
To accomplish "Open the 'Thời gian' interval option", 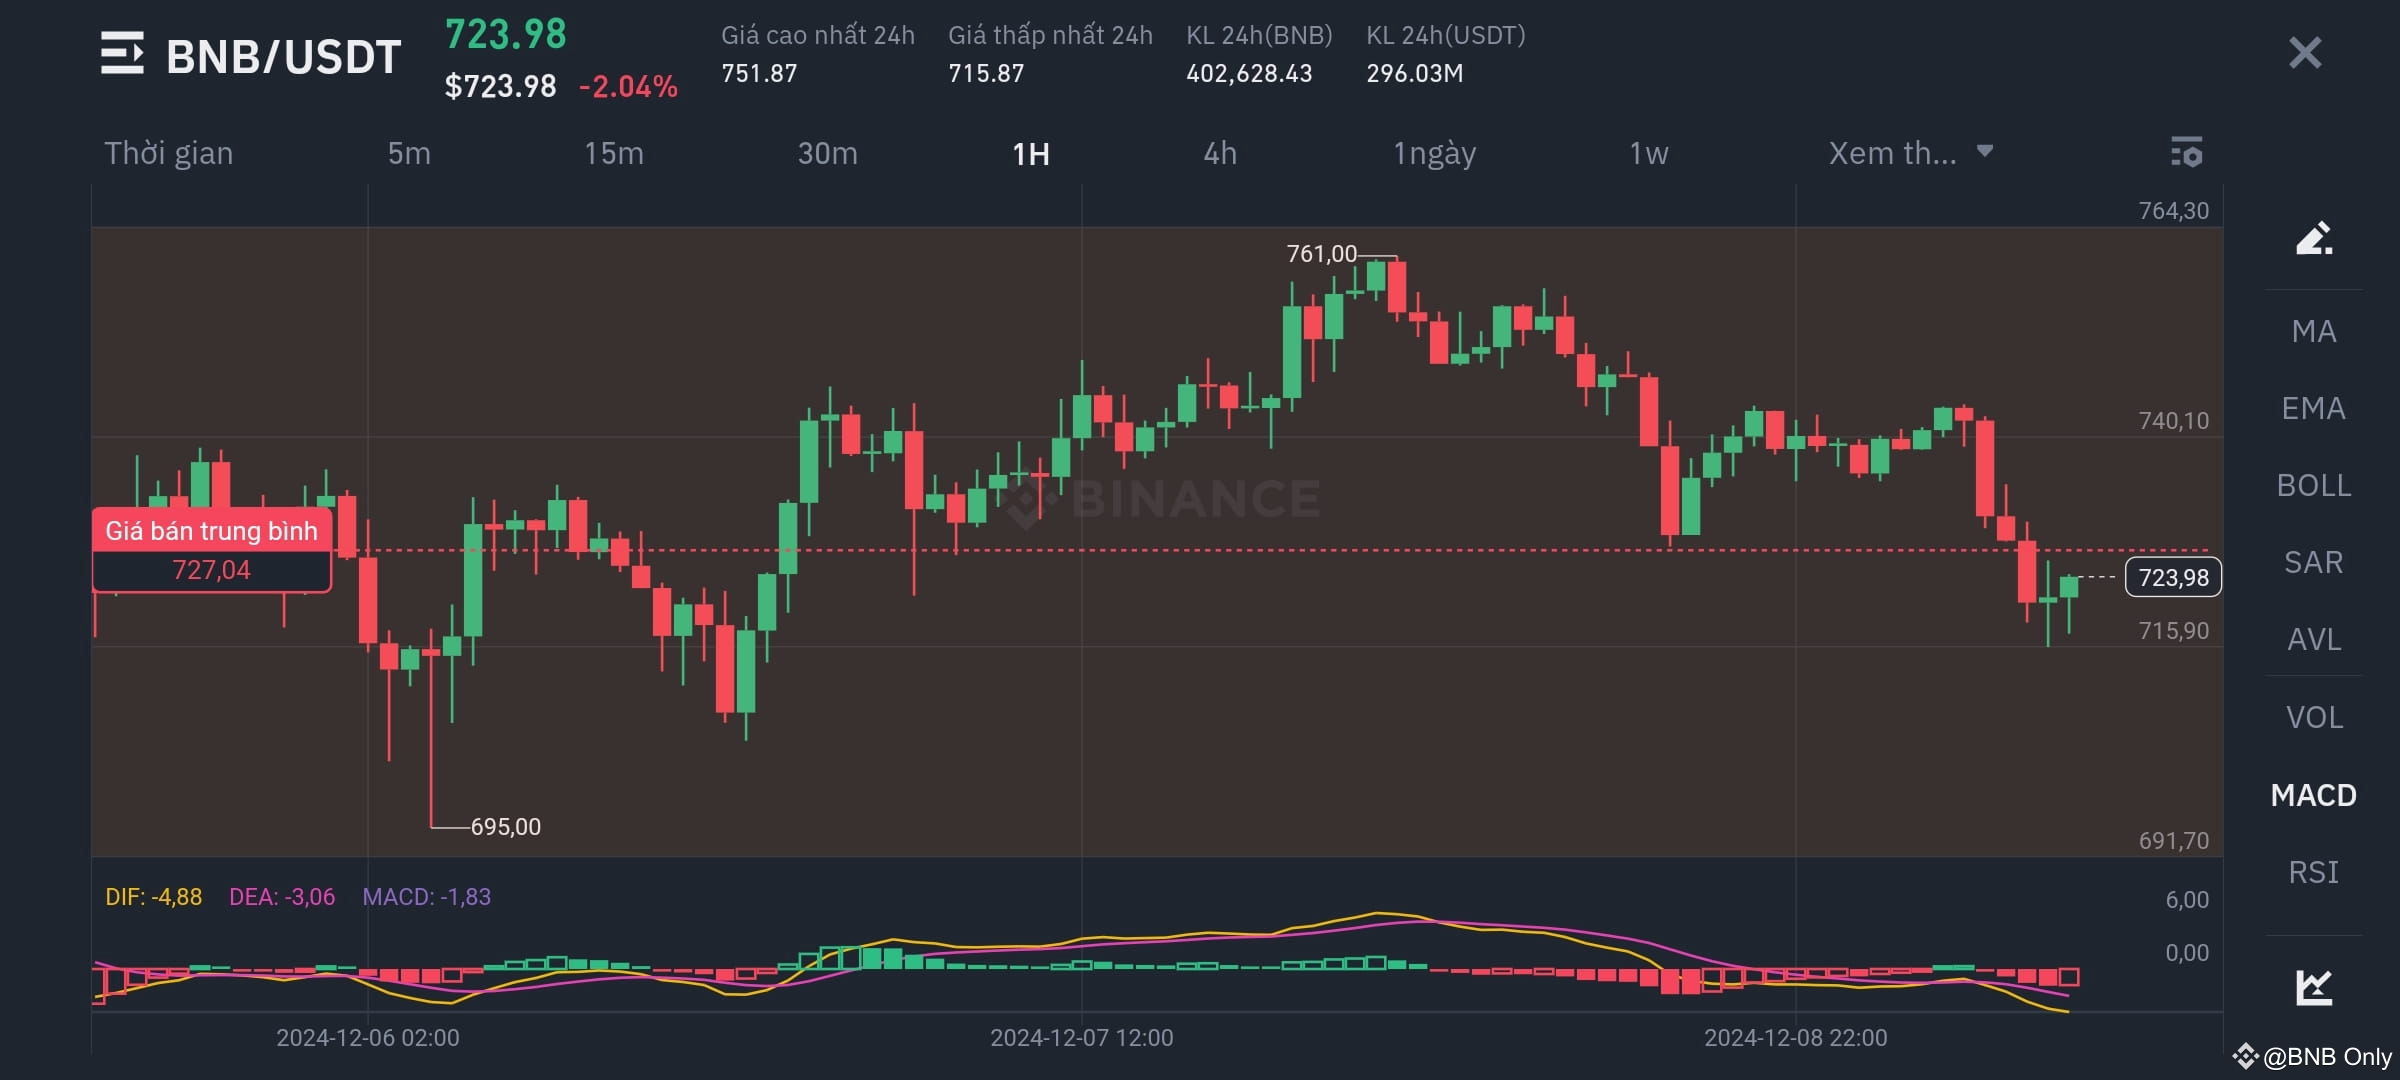I will pyautogui.click(x=168, y=154).
